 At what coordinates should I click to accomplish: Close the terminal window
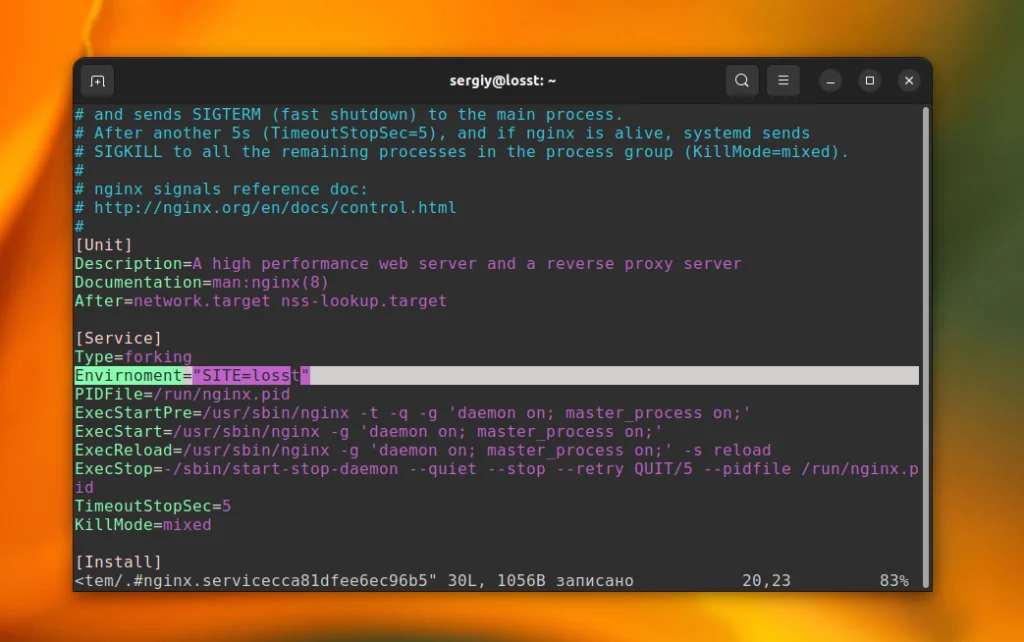[909, 81]
